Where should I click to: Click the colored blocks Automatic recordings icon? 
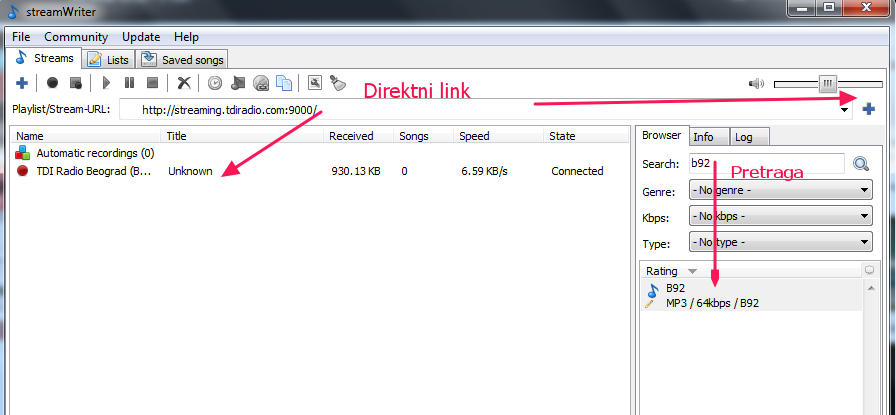tap(22, 153)
